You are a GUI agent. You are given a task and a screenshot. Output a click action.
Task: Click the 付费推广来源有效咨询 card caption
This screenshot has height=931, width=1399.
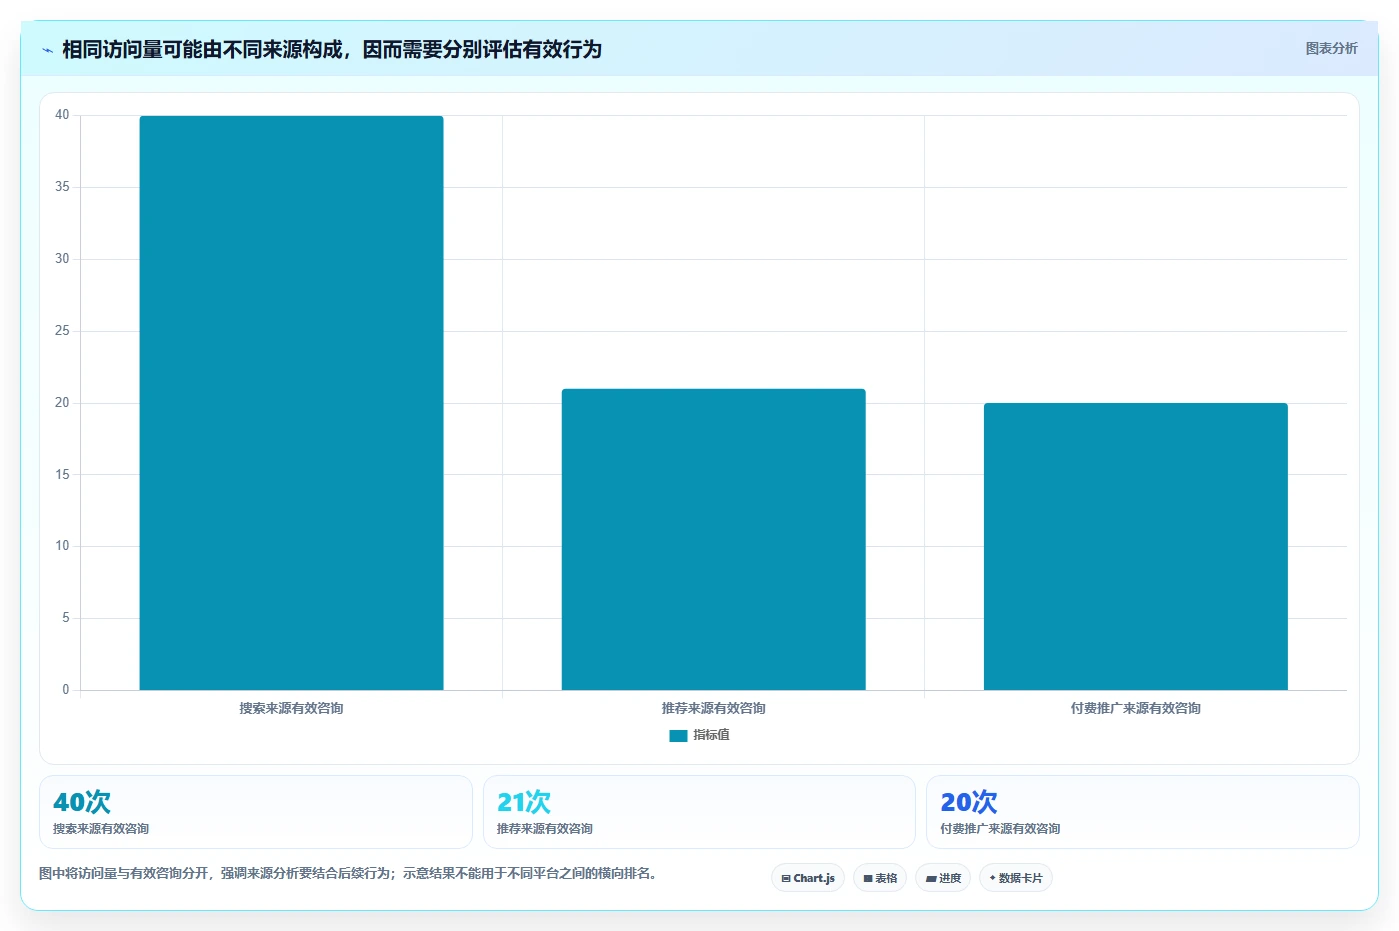coord(1000,829)
